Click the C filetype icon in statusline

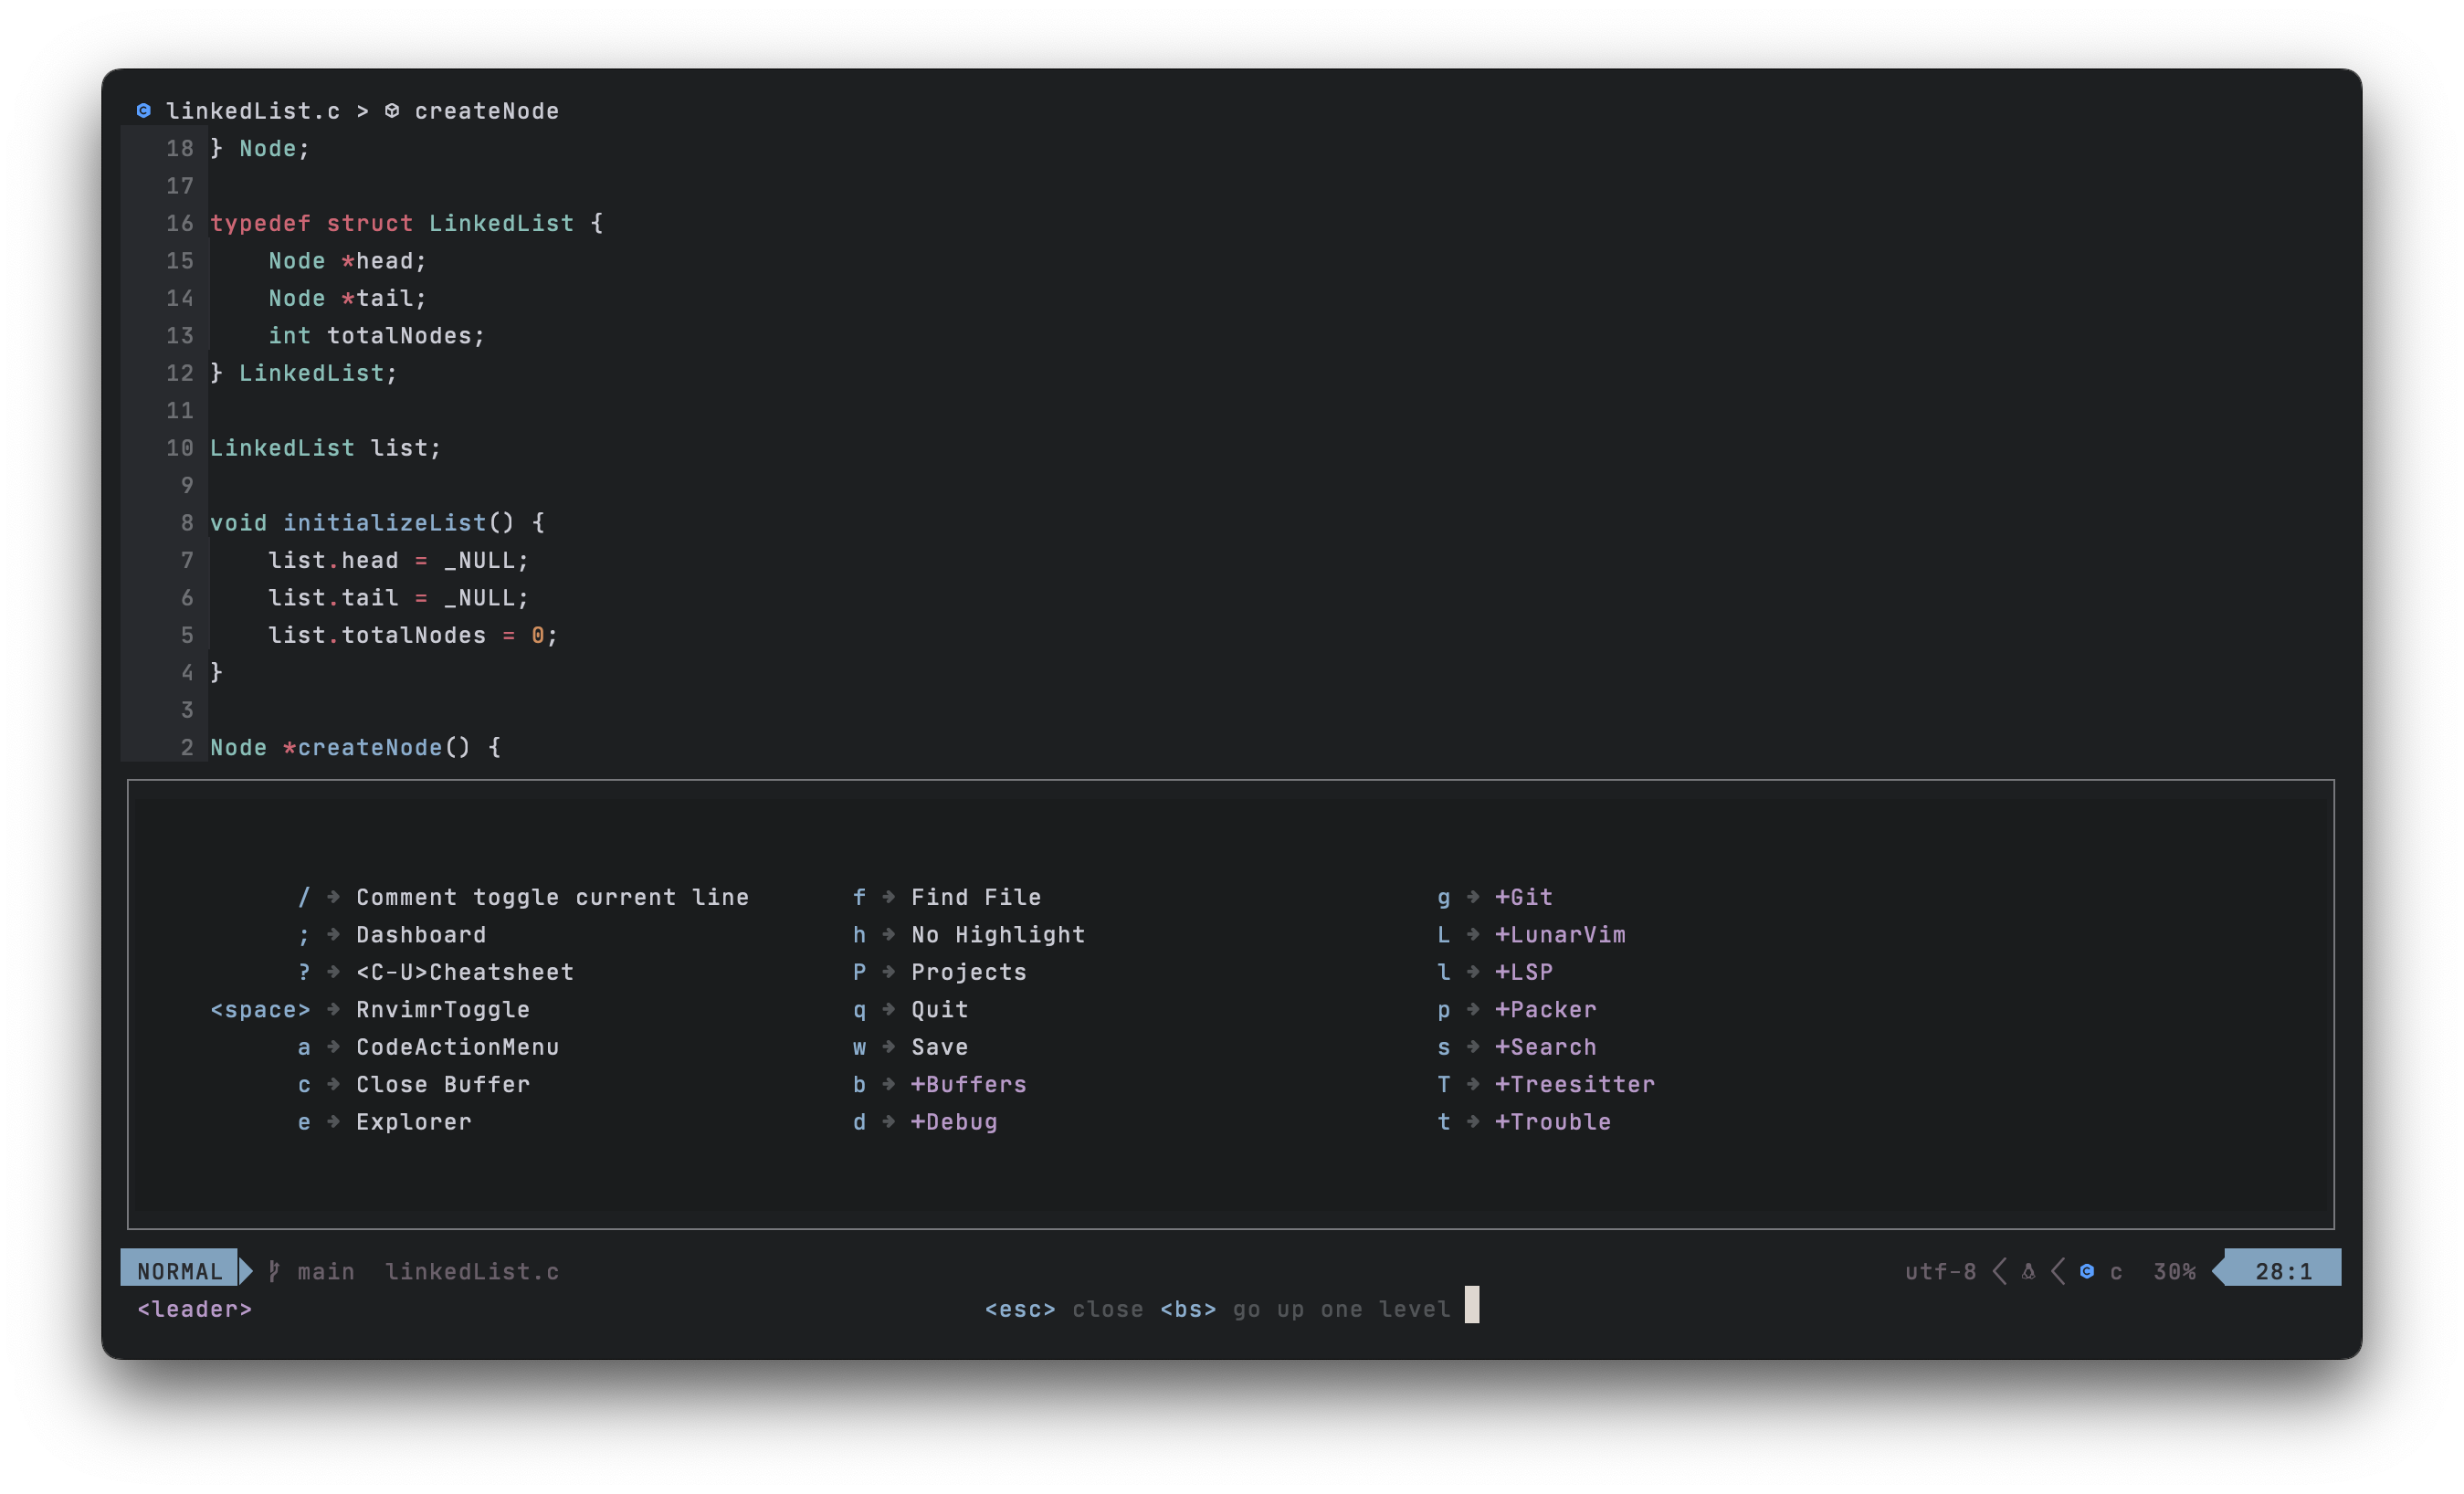click(x=2087, y=1271)
